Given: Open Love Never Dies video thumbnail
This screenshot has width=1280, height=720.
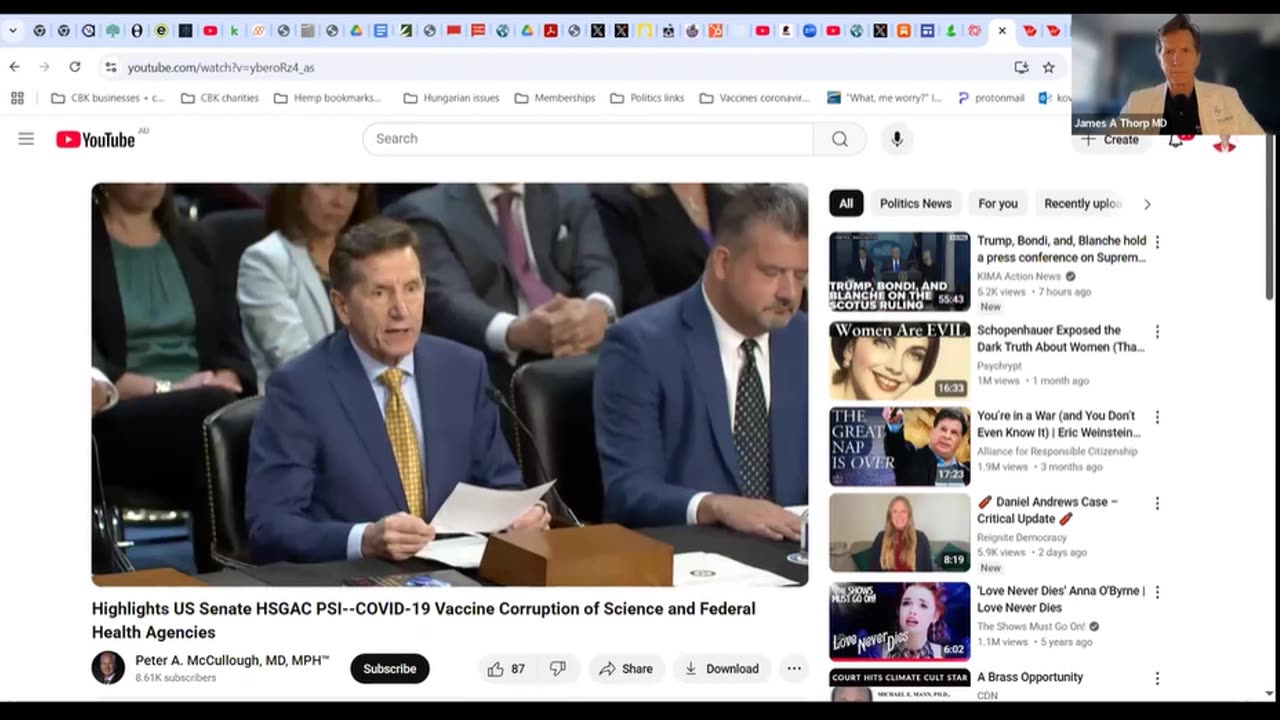Looking at the screenshot, I should tap(899, 621).
